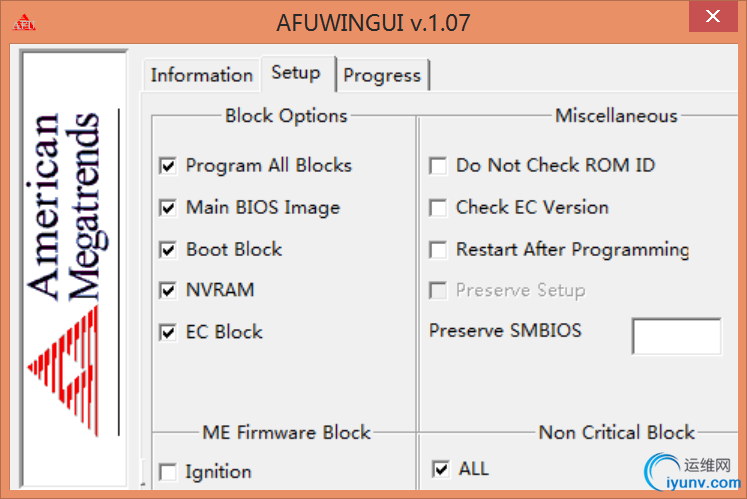The height and width of the screenshot is (499, 747).
Task: Select the Setup tab
Action: [295, 73]
